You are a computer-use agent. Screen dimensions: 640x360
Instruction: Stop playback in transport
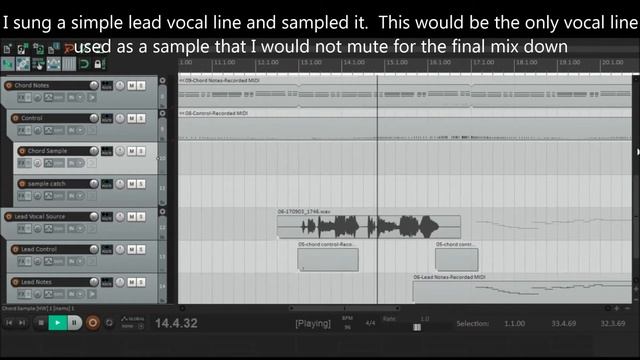click(41, 323)
